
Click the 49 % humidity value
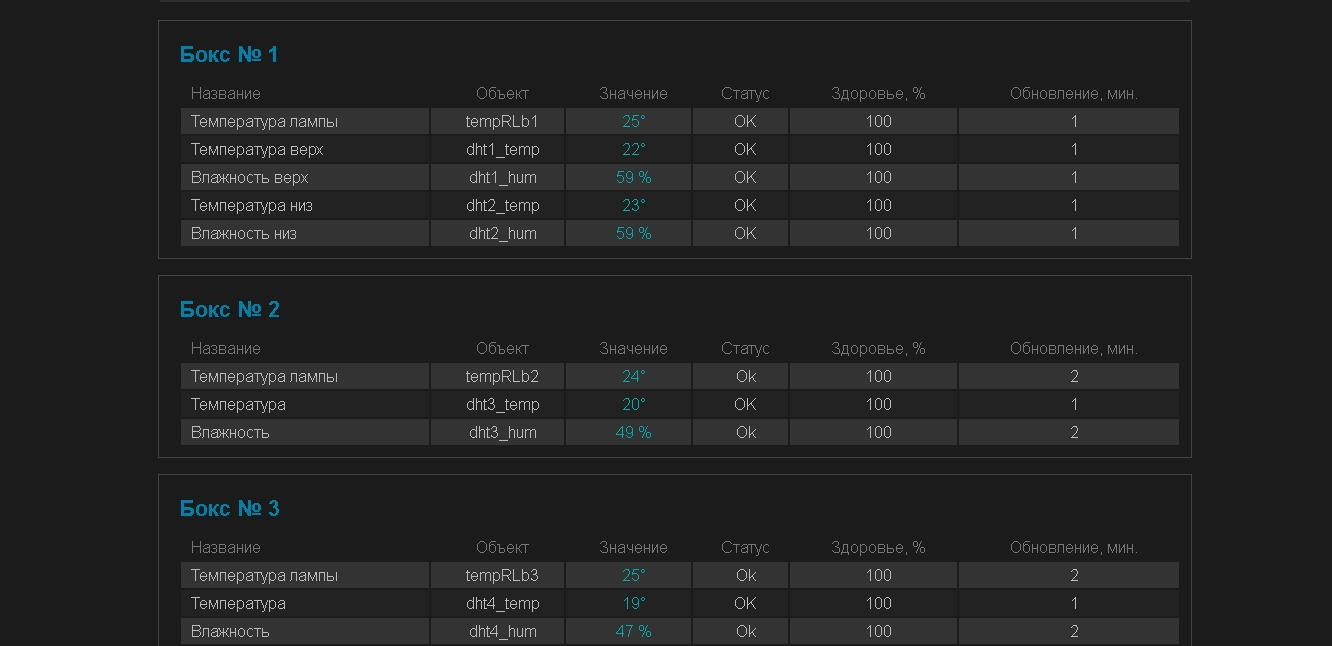pyautogui.click(x=633, y=433)
